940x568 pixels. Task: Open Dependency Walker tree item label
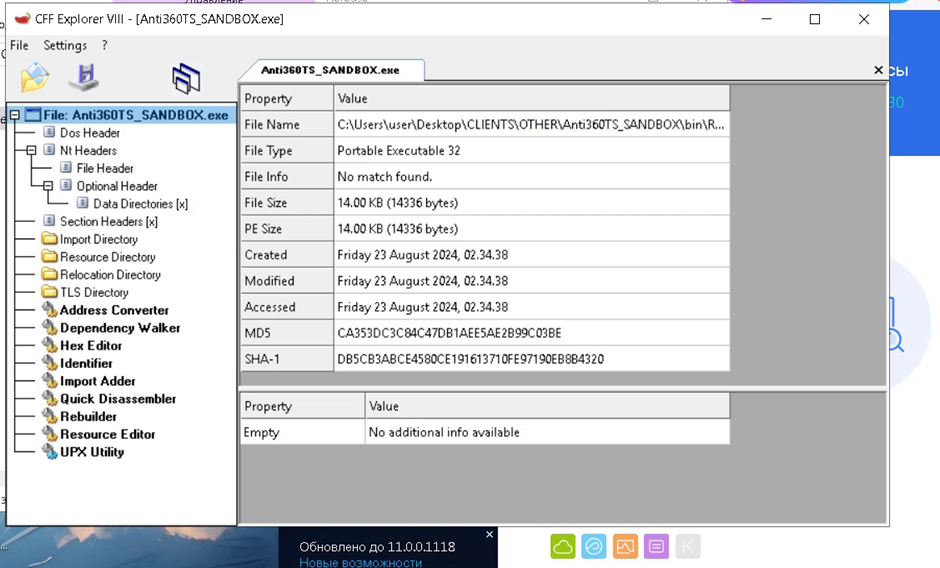click(x=120, y=328)
